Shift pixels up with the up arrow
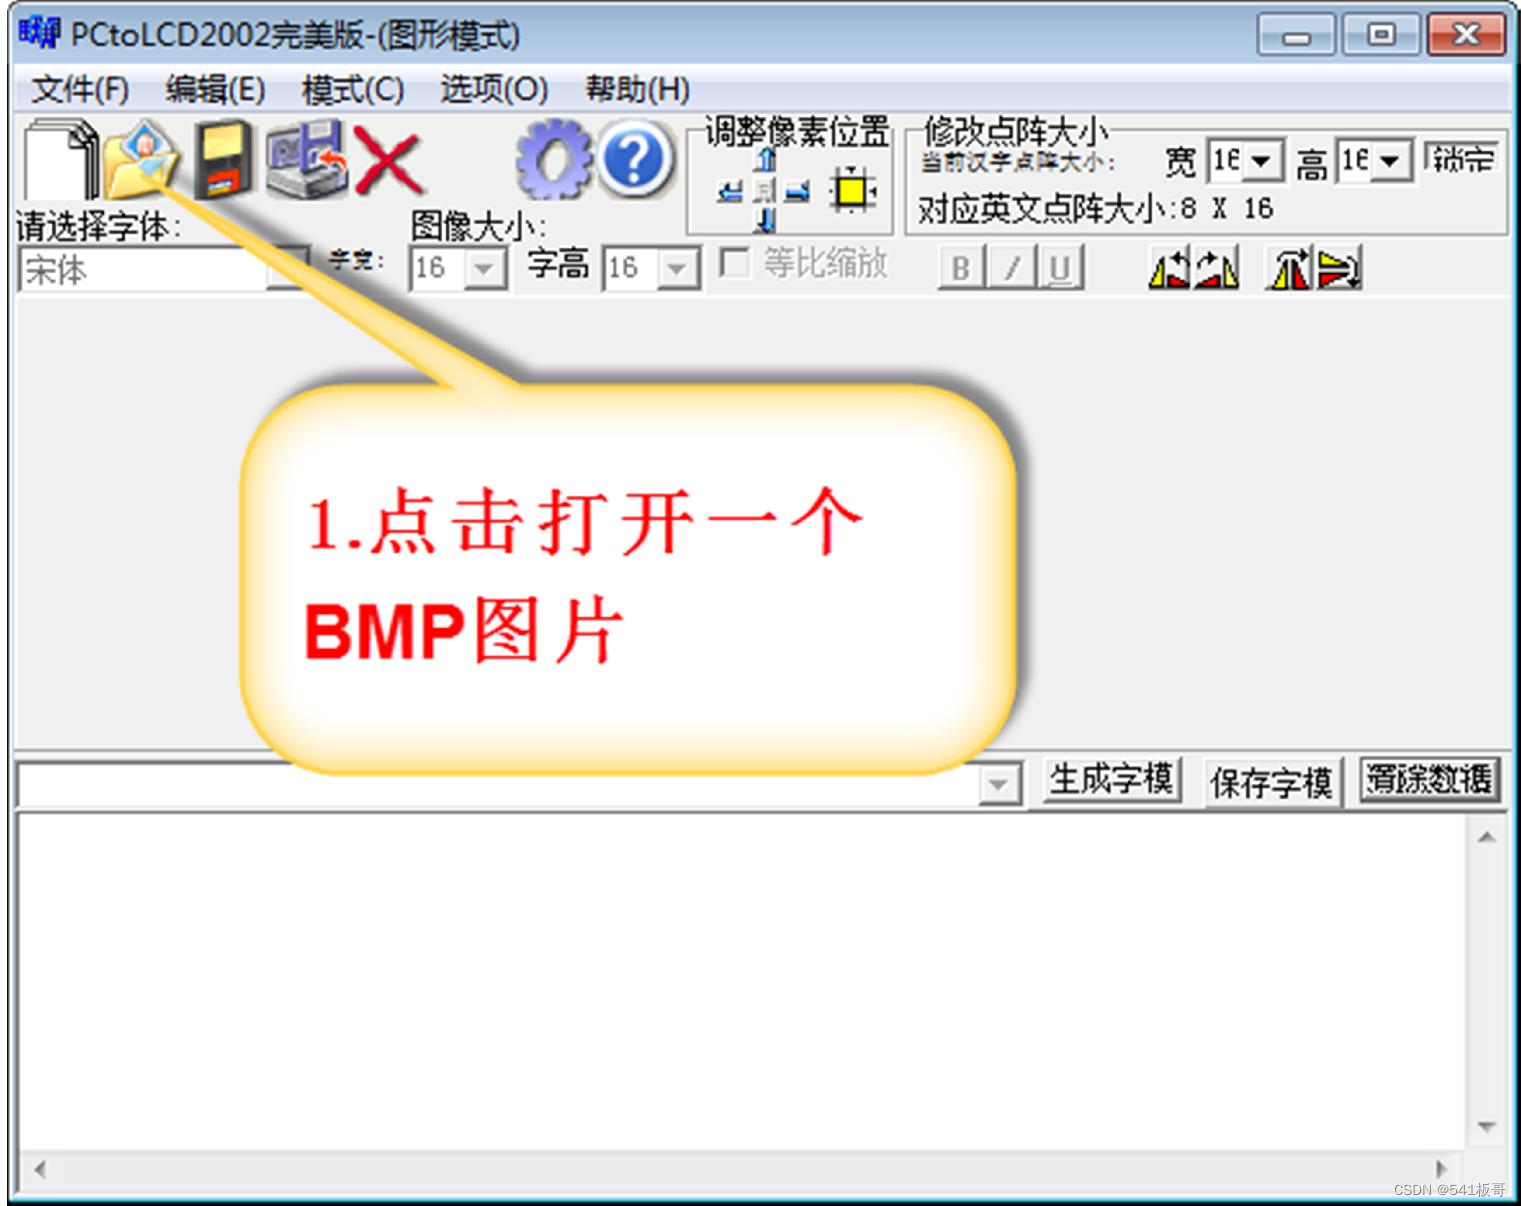Screen dimensions: 1521x1206 766,159
